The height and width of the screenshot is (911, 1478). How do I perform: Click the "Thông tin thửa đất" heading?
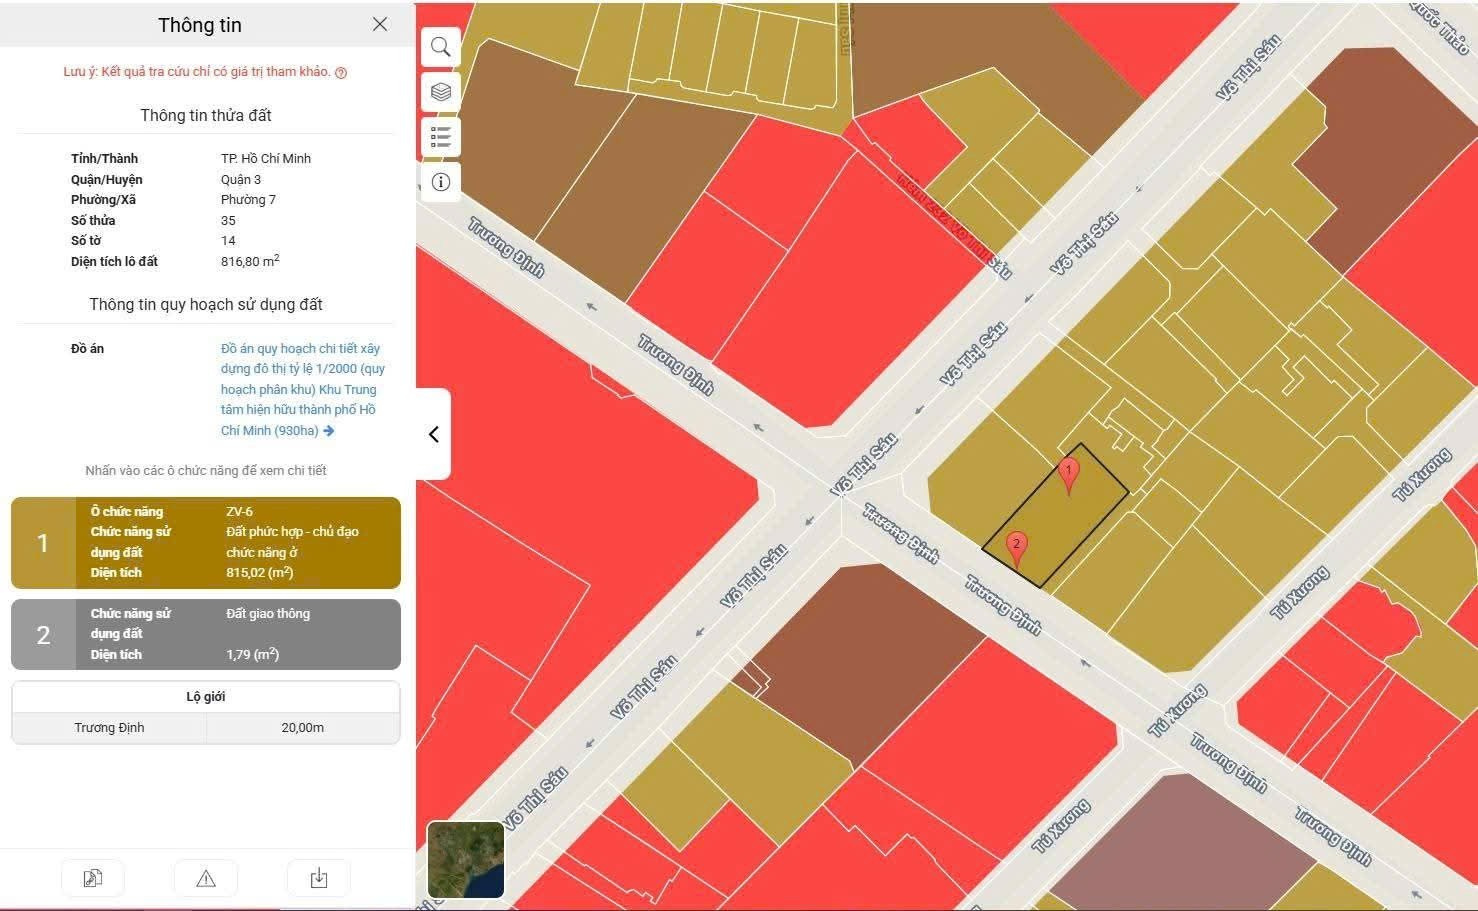[206, 115]
